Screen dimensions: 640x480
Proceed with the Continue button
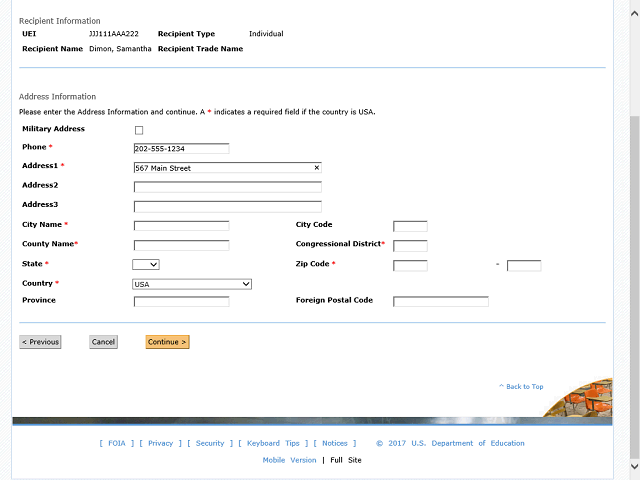coord(167,342)
